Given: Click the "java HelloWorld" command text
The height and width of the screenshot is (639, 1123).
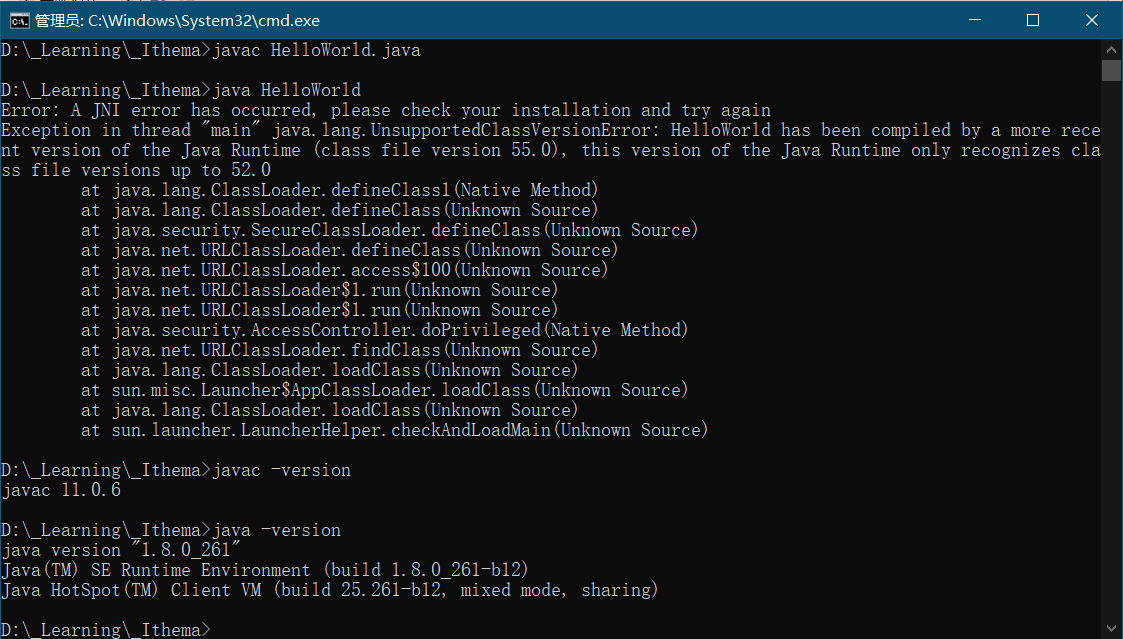Looking at the screenshot, I should (x=286, y=90).
